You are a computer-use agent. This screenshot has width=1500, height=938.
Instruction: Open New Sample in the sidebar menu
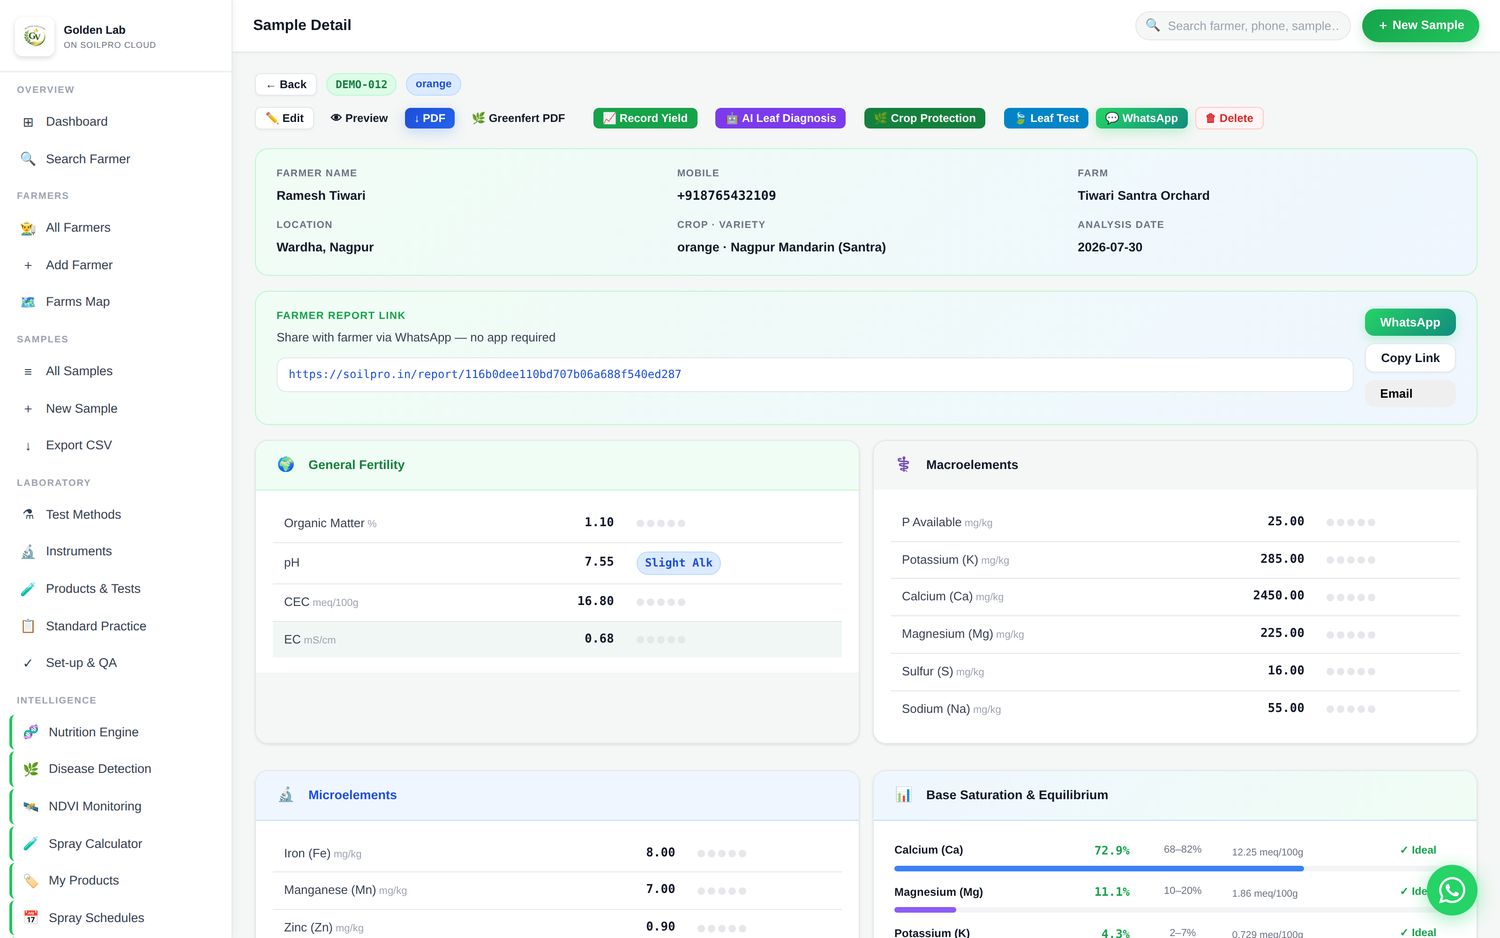(x=116, y=408)
